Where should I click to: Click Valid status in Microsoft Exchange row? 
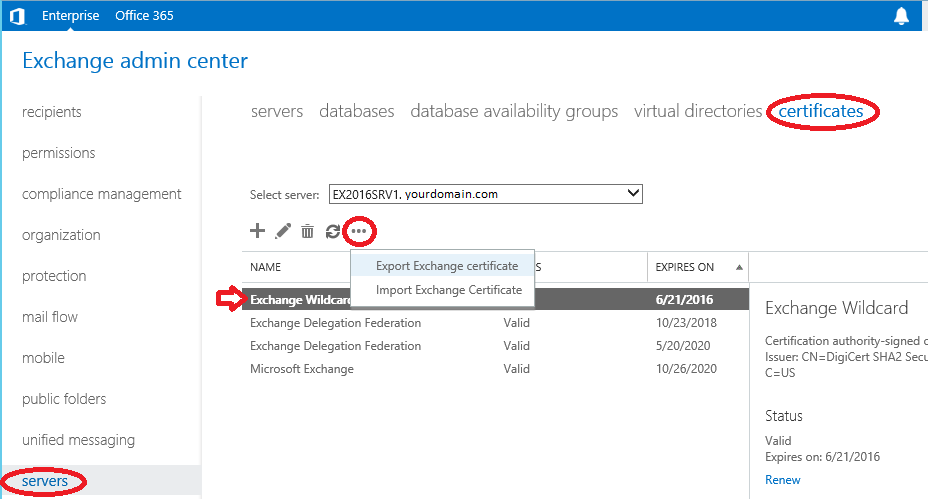tap(516, 369)
